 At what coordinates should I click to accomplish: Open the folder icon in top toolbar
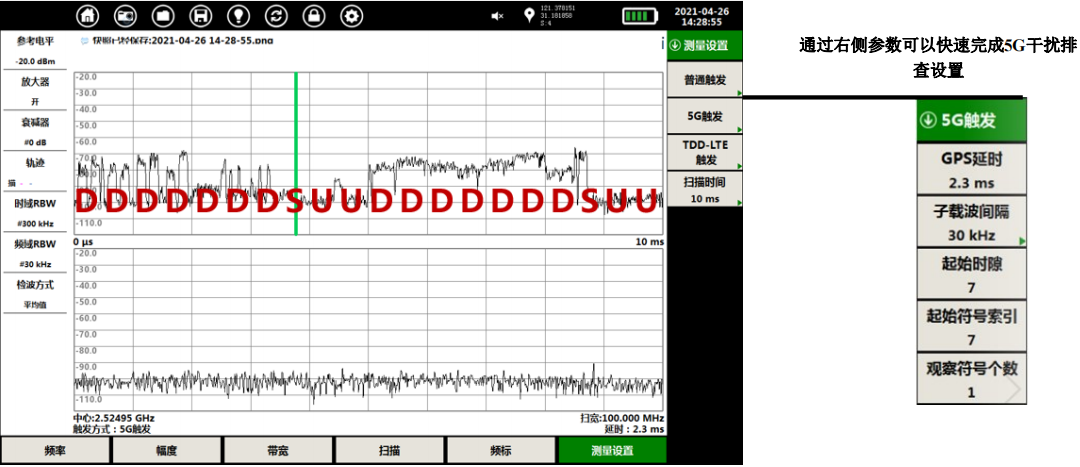163,16
